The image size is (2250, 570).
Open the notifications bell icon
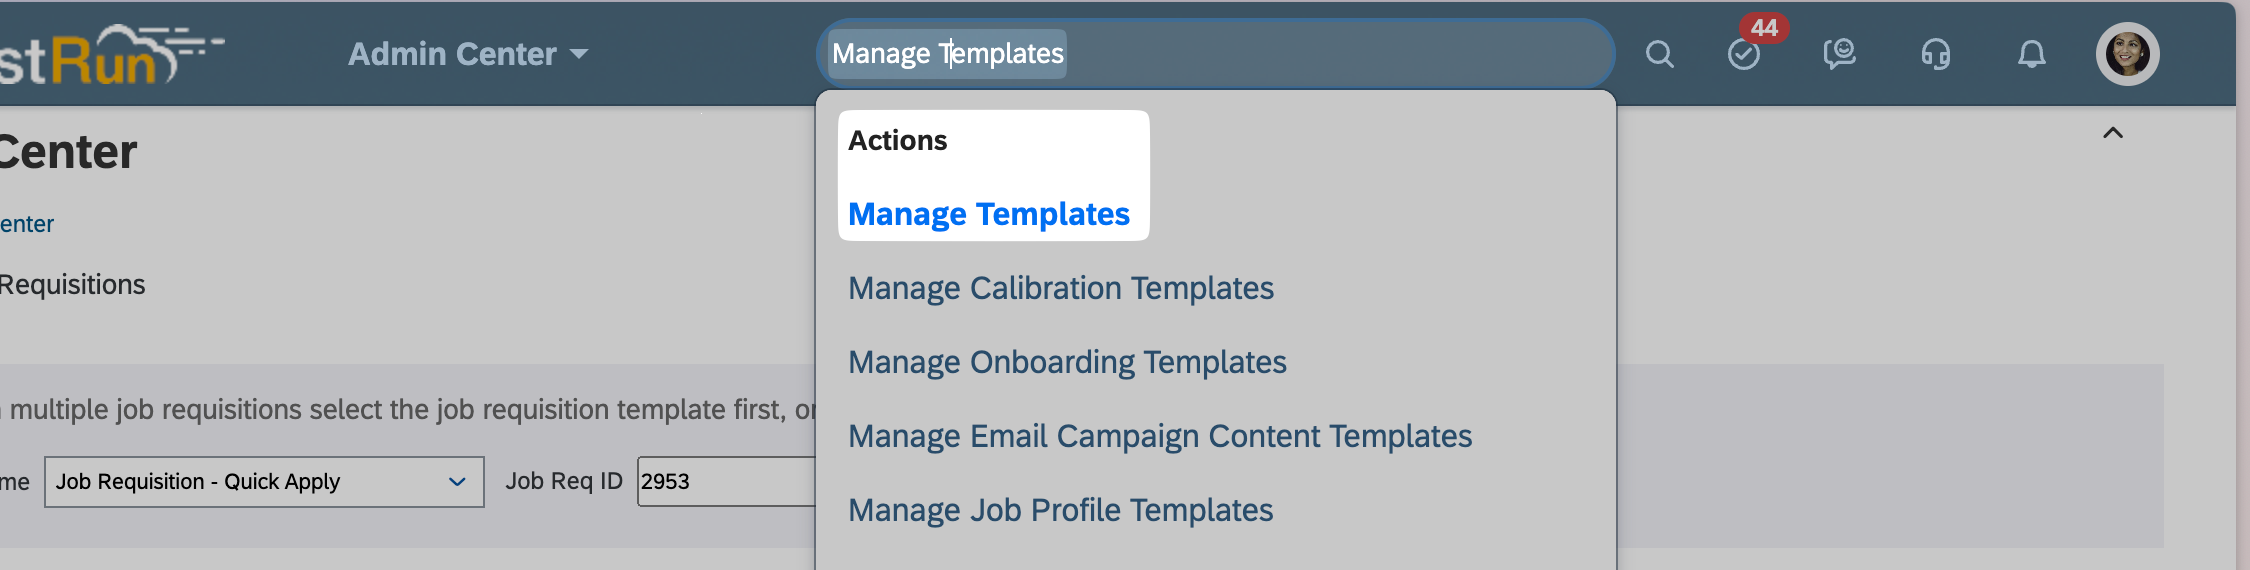tap(2031, 54)
